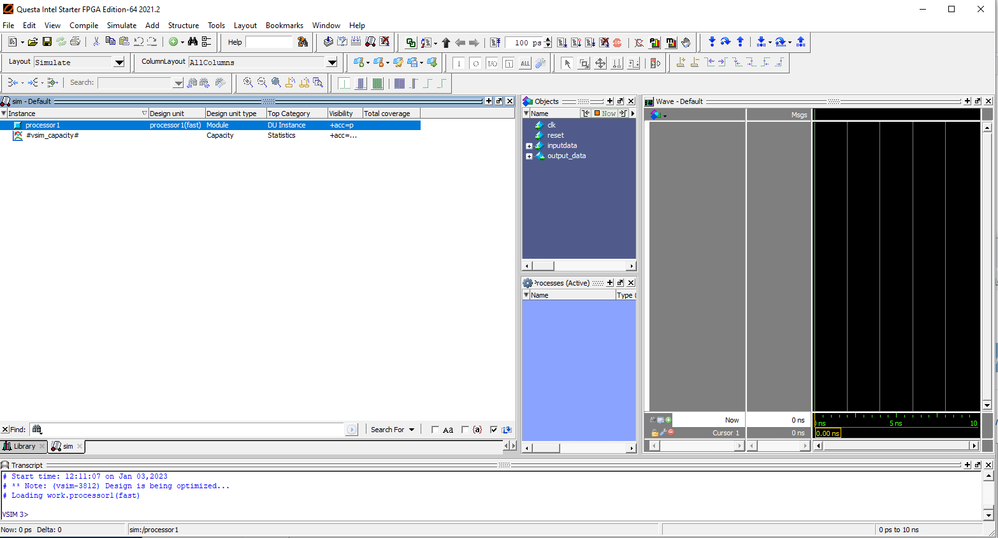The height and width of the screenshot is (538, 998).
Task: Click the Search For button
Action: click(x=392, y=430)
